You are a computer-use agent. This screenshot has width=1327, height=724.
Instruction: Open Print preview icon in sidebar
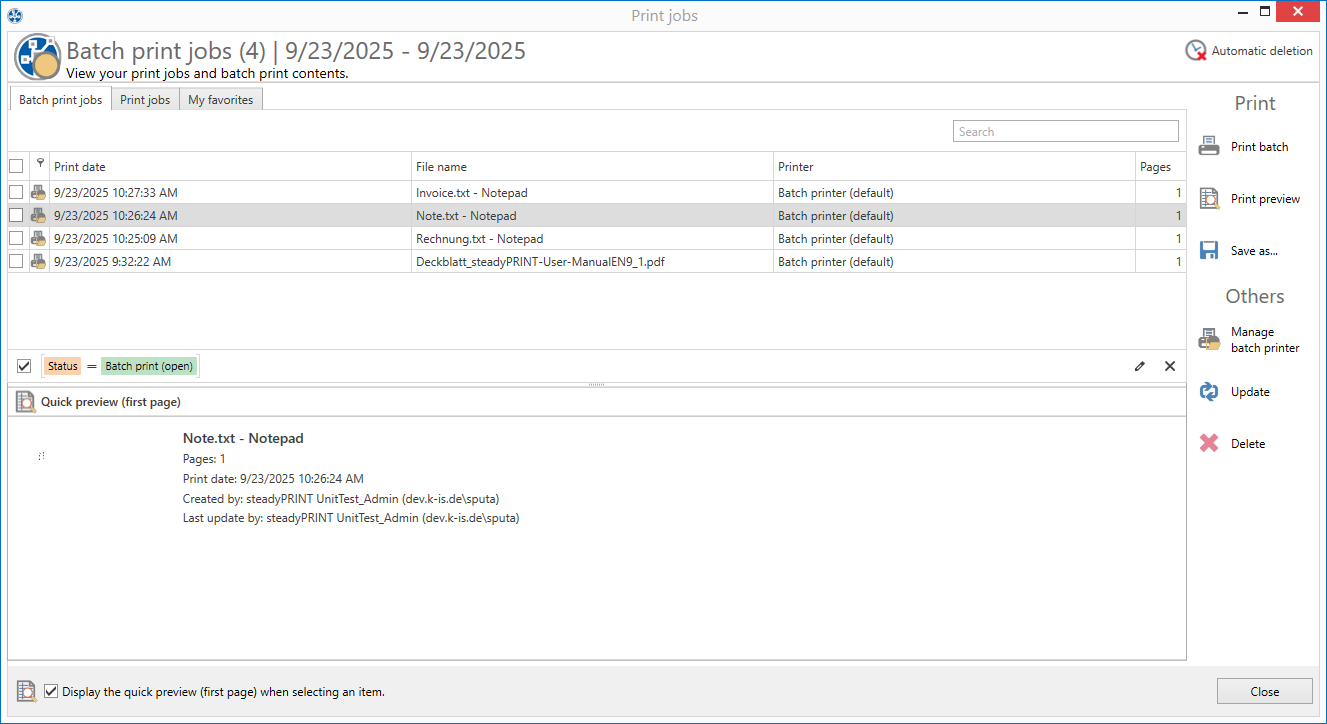[1209, 198]
